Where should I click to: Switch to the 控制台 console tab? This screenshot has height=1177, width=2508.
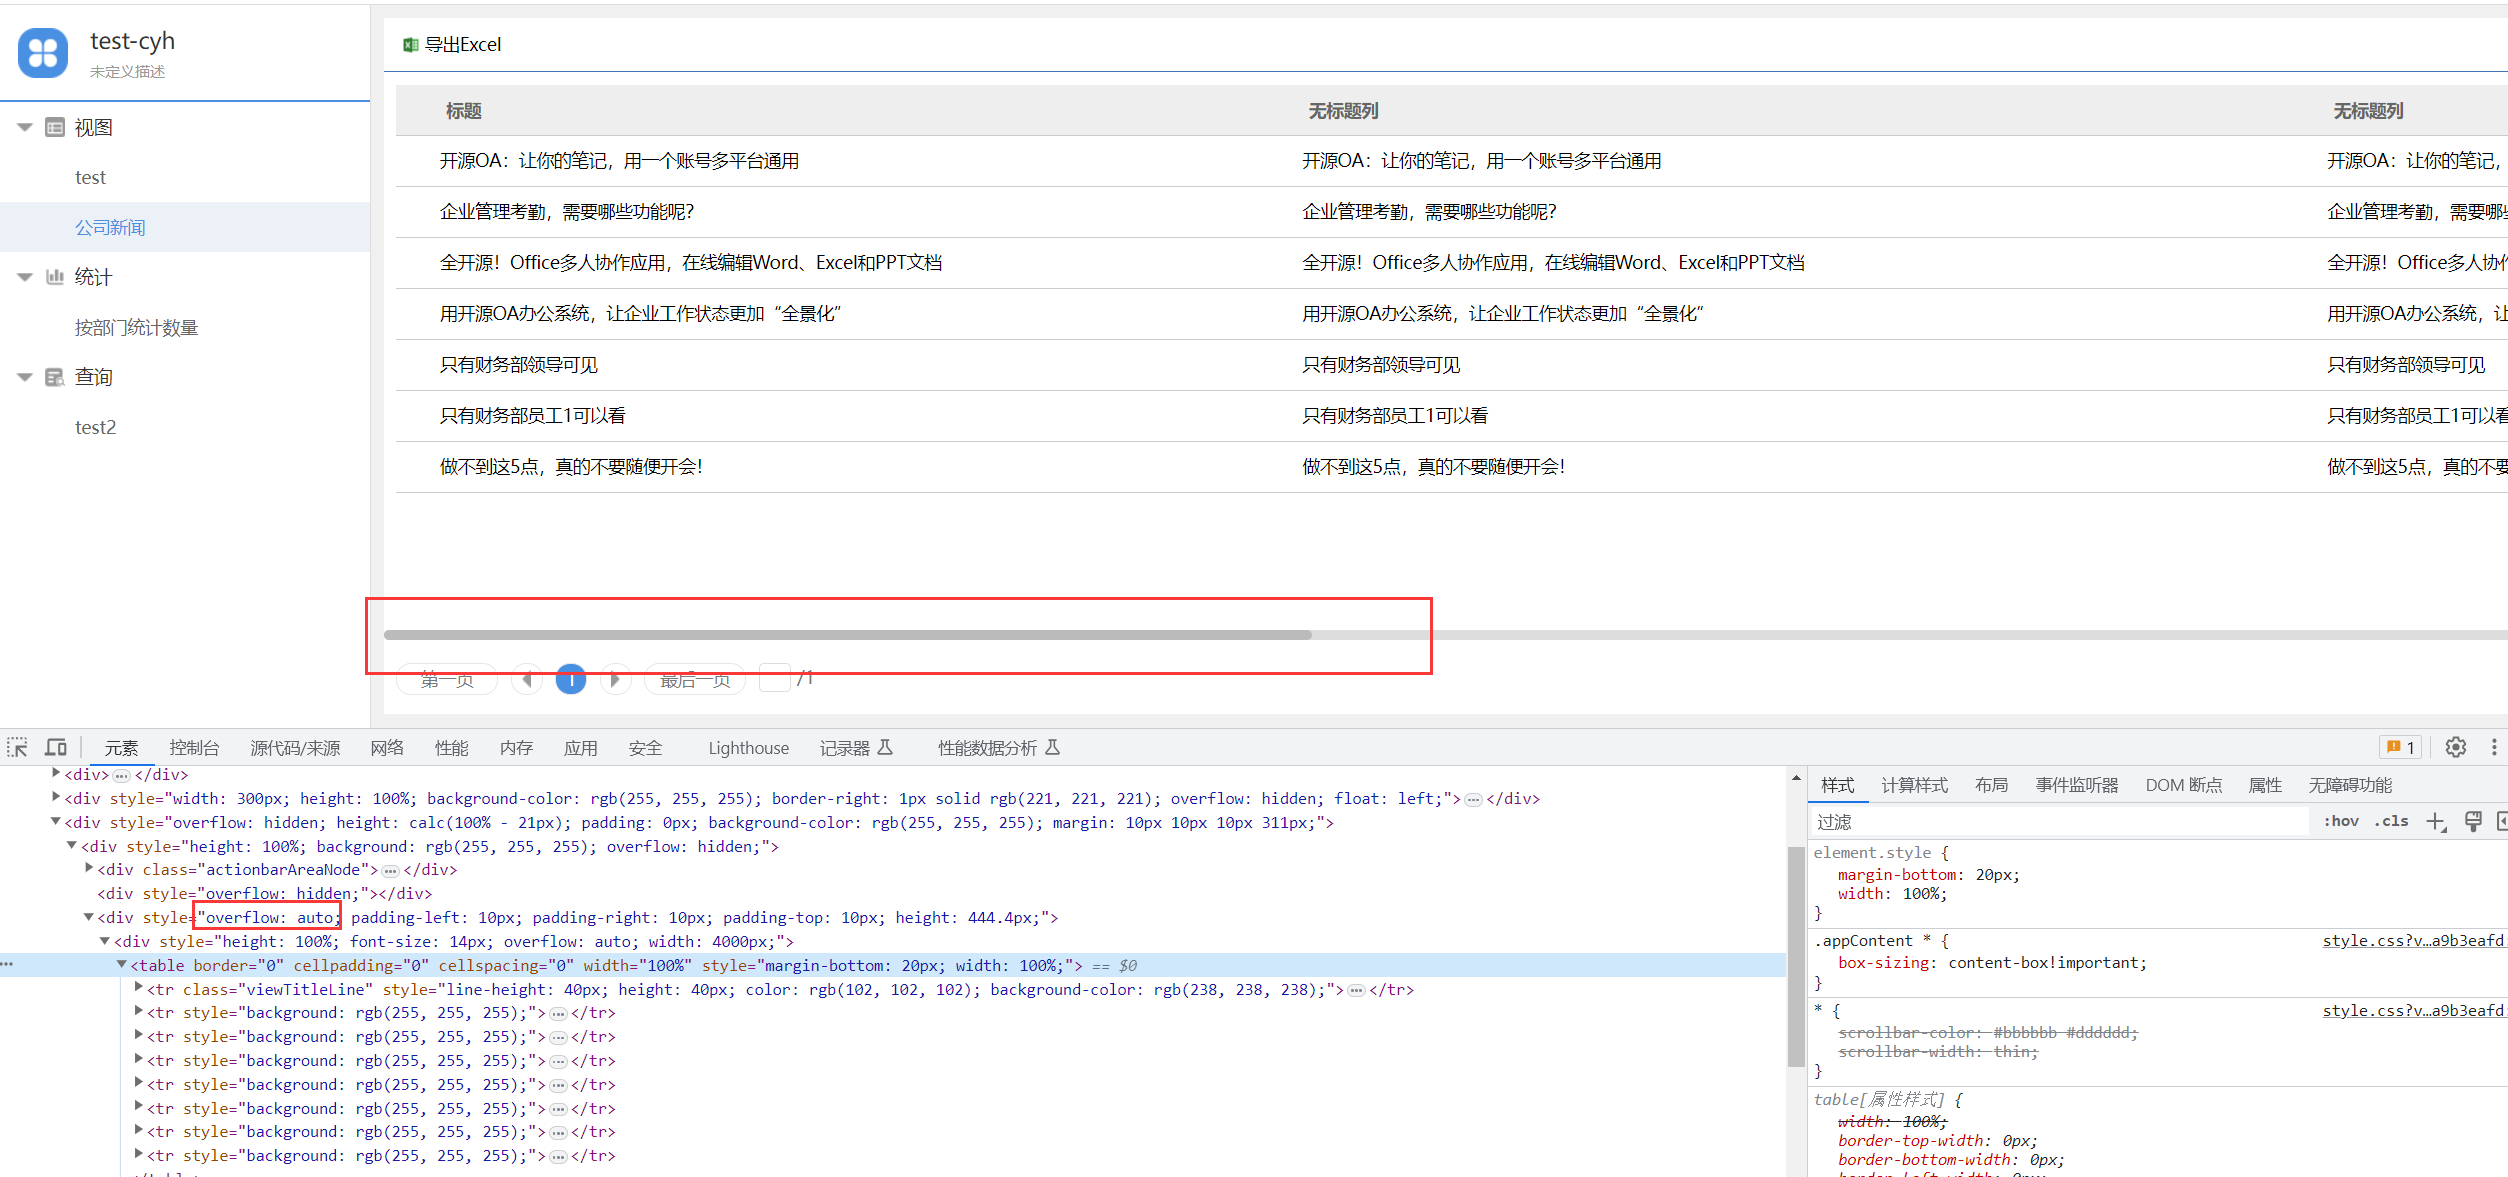[194, 748]
